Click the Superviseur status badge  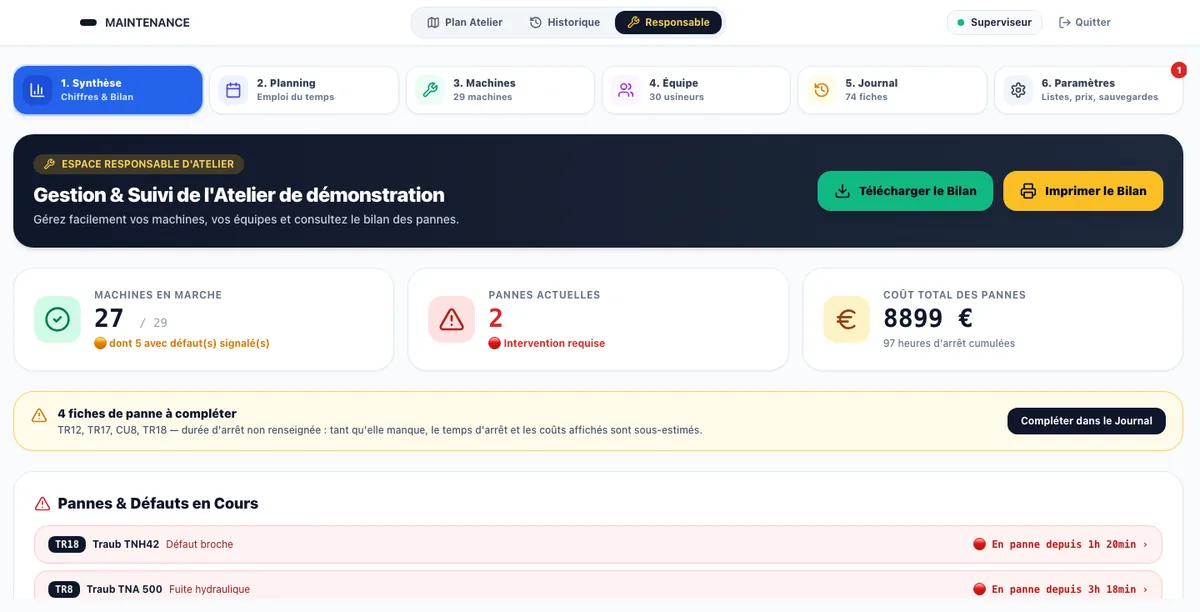coord(995,22)
